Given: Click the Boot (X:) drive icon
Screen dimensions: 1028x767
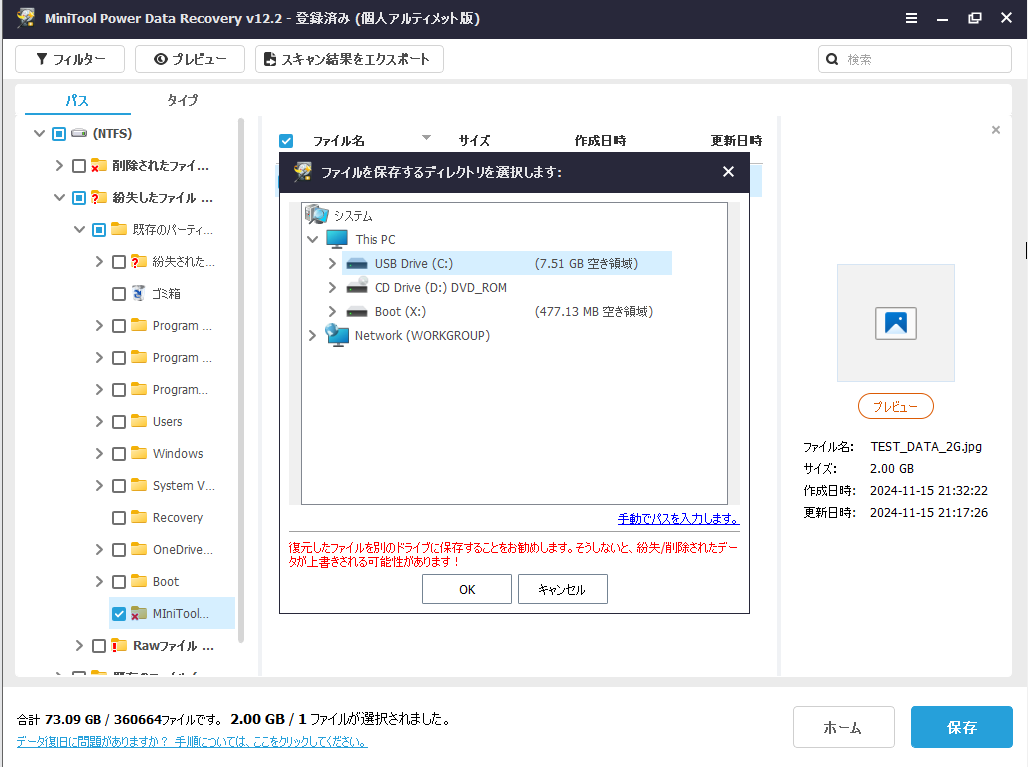Looking at the screenshot, I should pos(357,311).
